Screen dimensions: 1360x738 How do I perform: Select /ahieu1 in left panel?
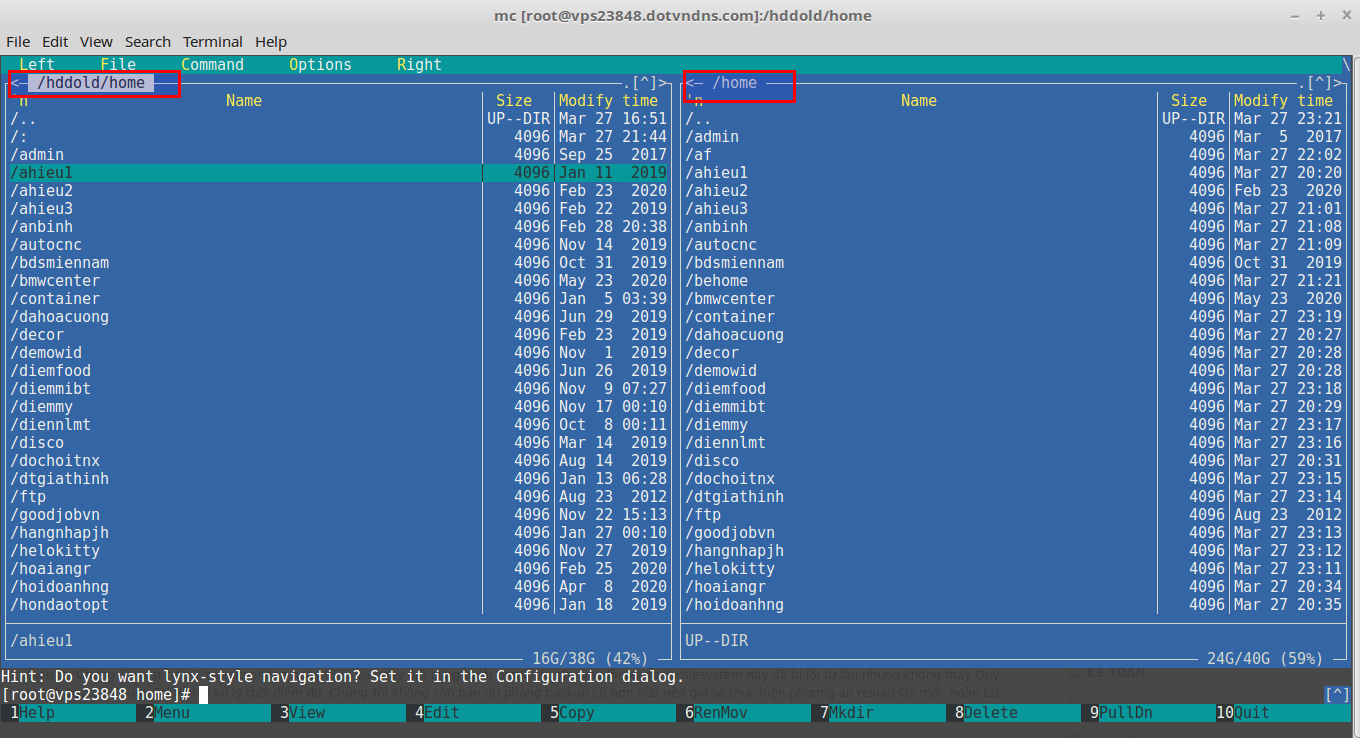click(x=340, y=172)
